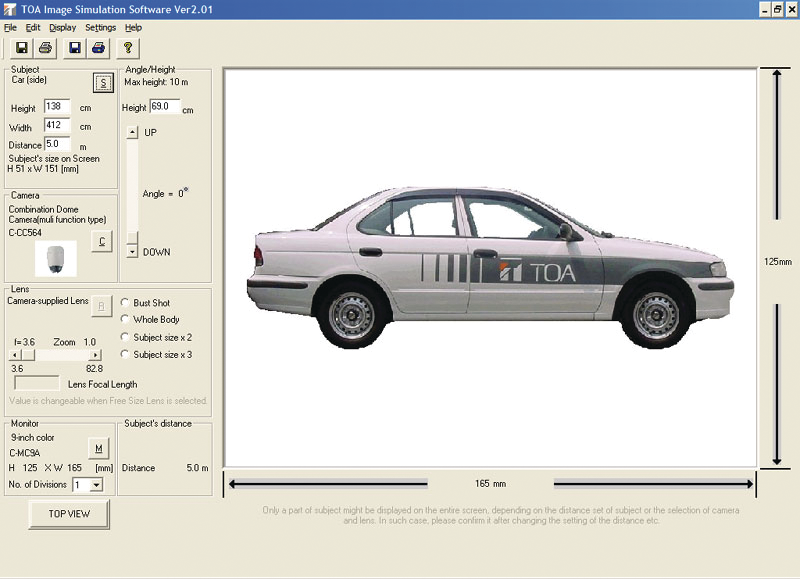Open Help using the question mark icon

(x=129, y=47)
